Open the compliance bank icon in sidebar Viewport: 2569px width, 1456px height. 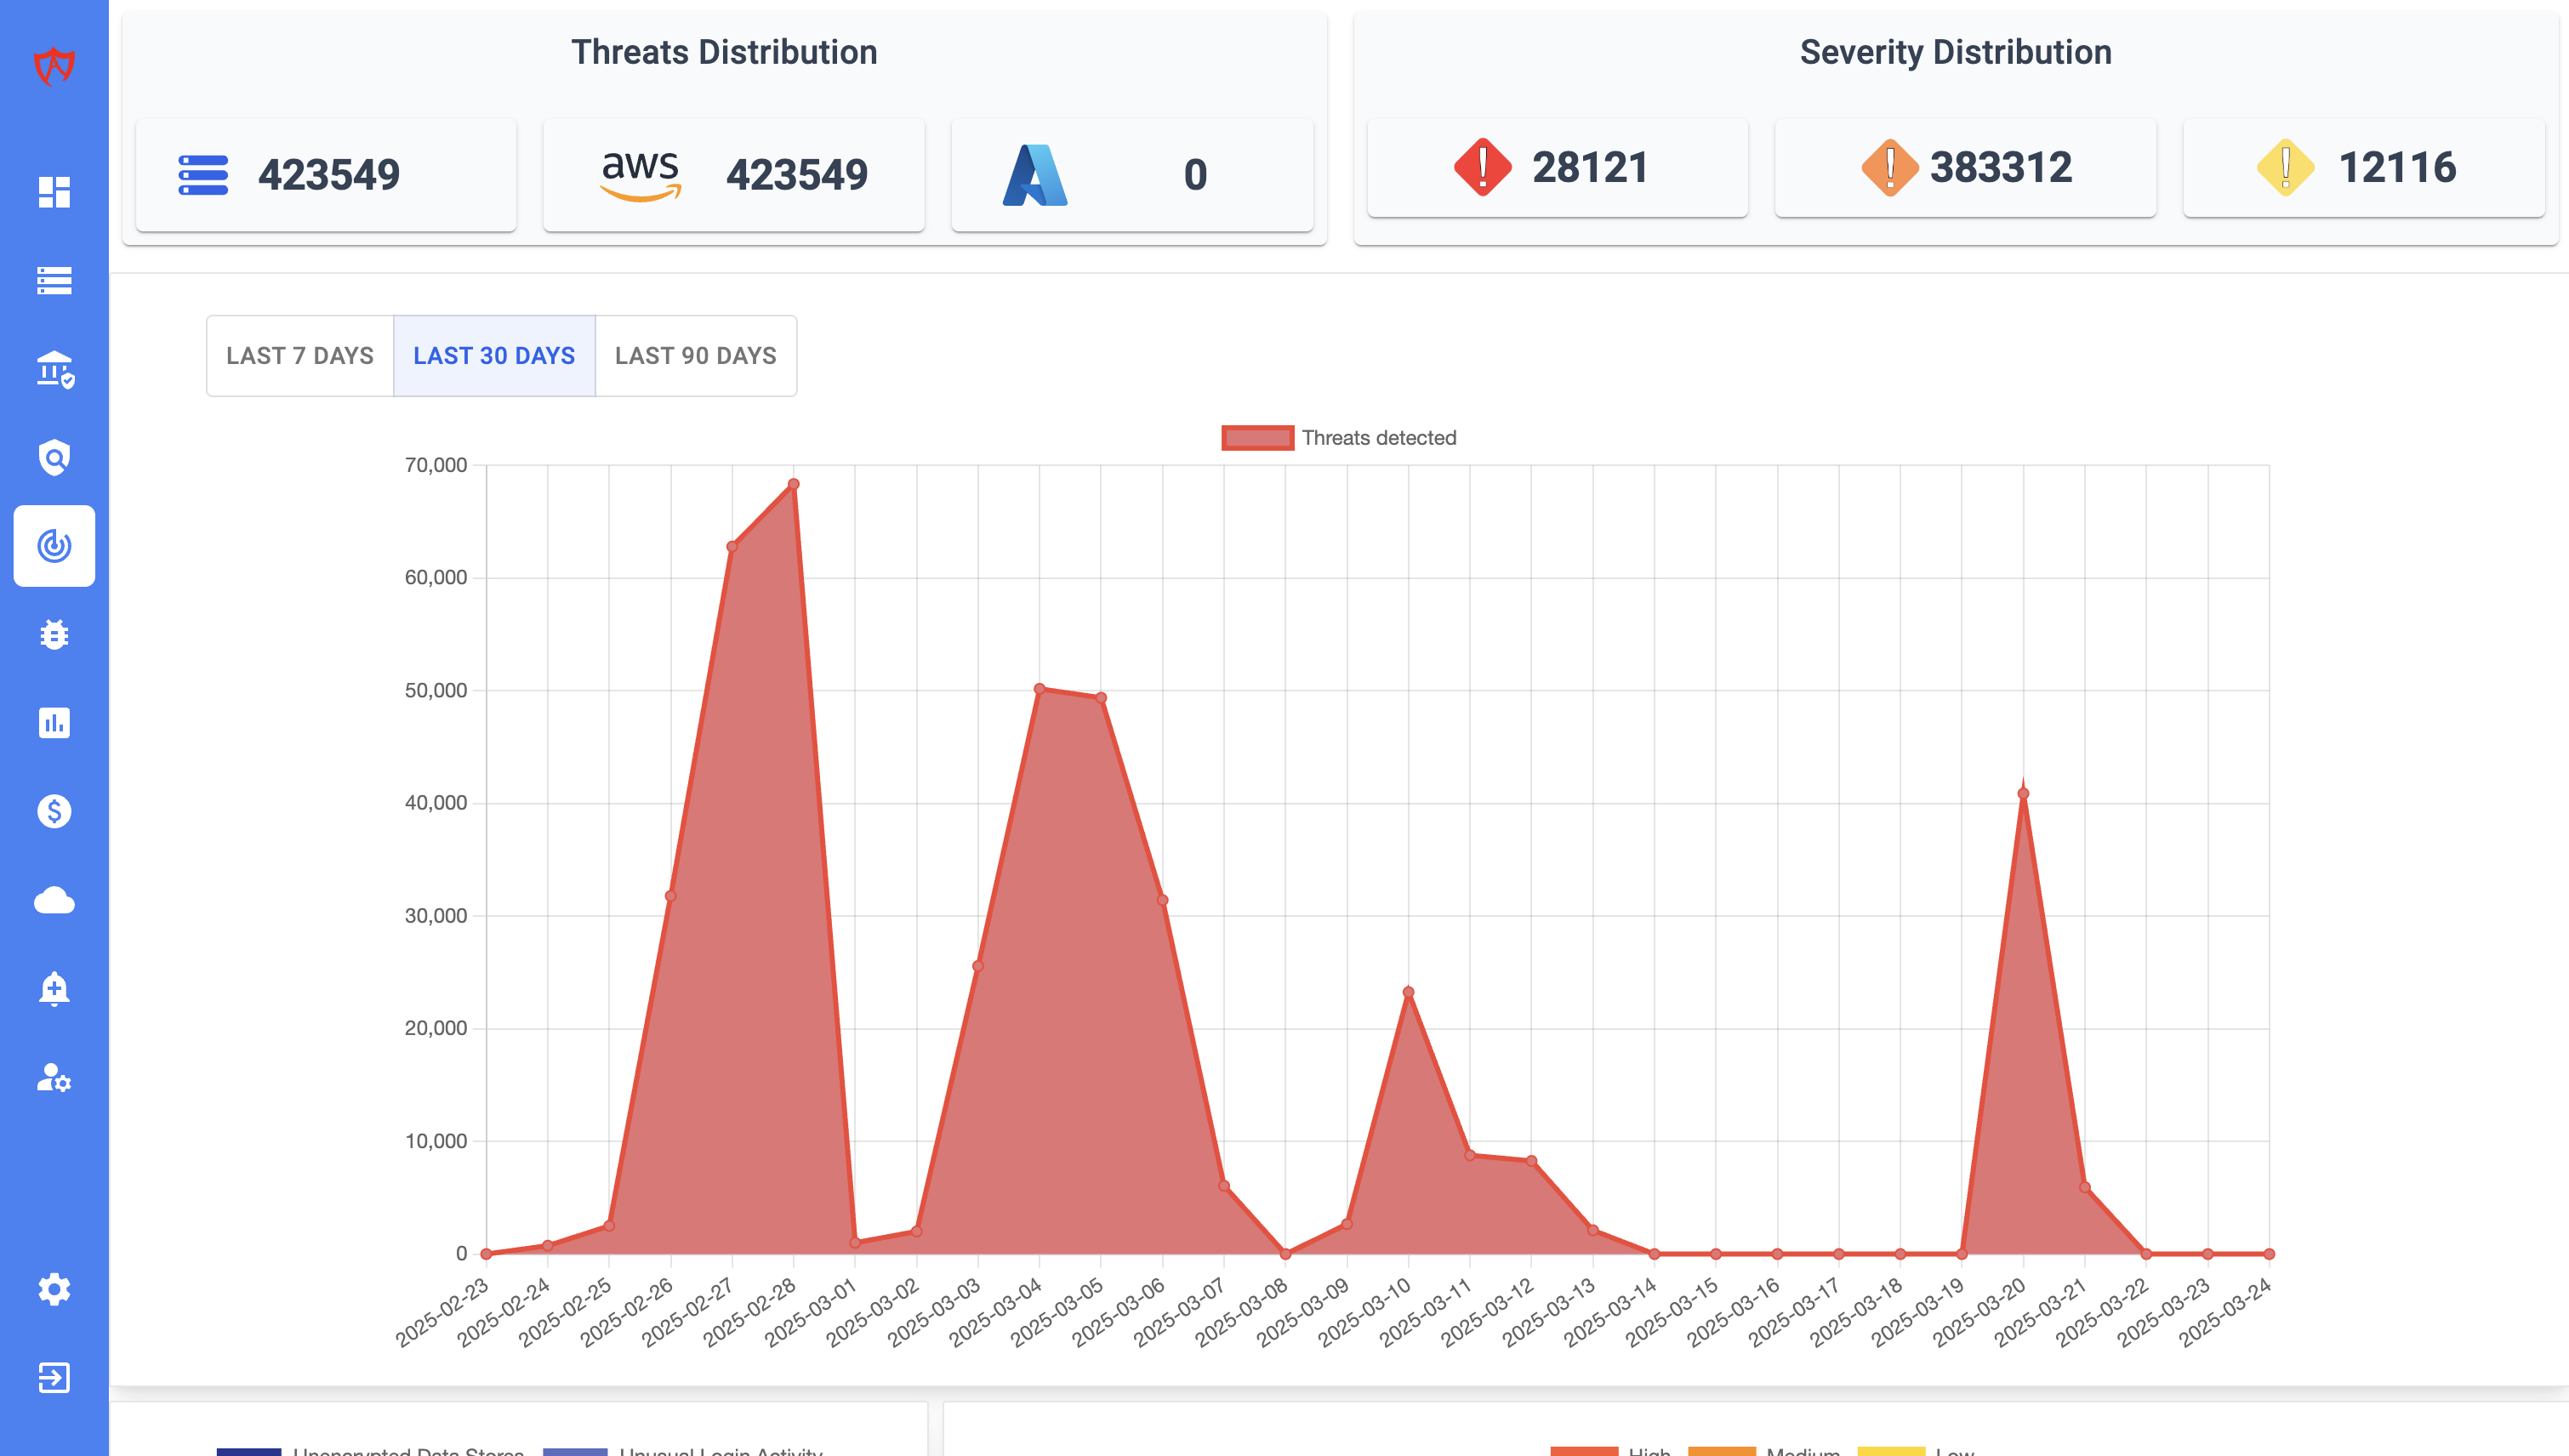tap(54, 369)
